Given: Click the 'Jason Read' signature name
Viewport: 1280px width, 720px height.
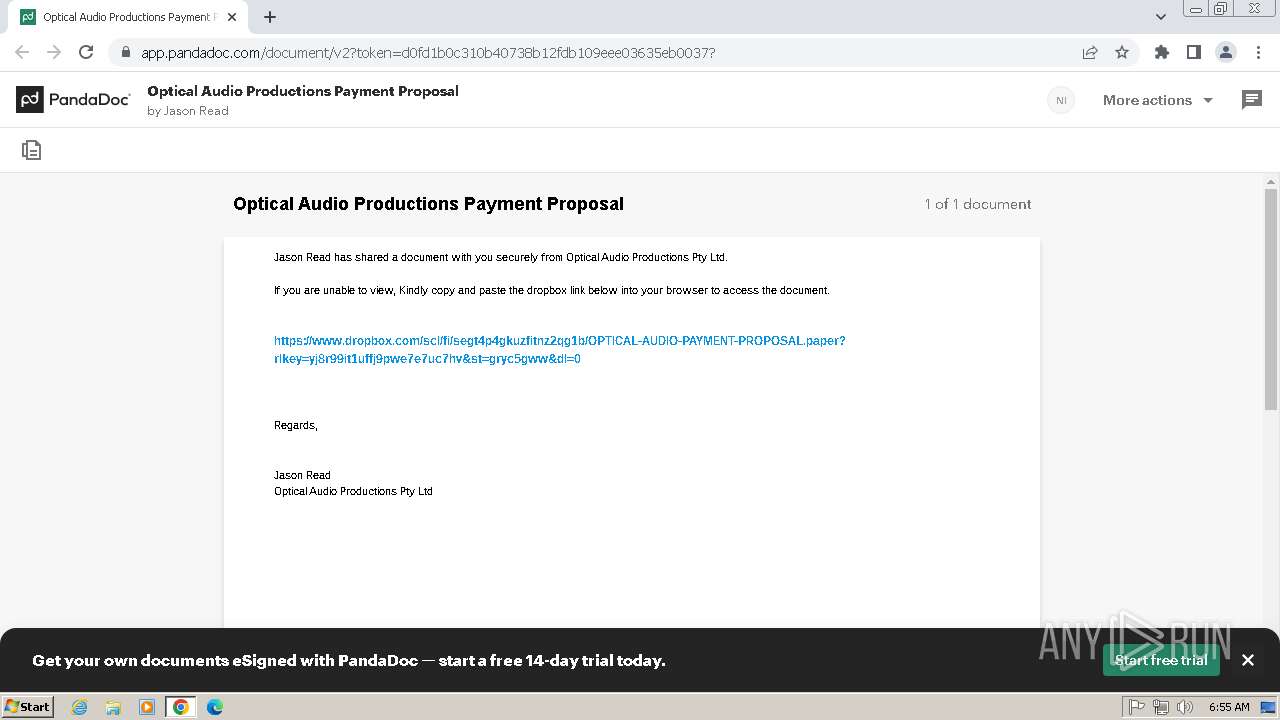Looking at the screenshot, I should tap(302, 475).
